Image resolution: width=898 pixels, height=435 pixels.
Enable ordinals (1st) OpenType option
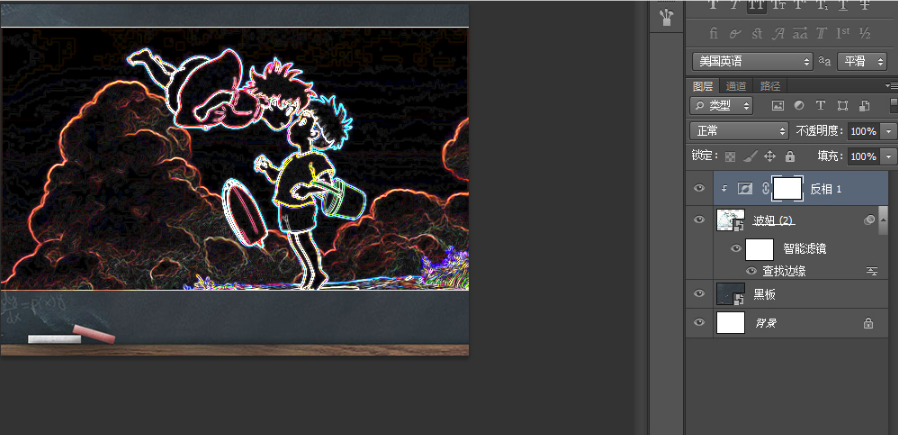(842, 33)
